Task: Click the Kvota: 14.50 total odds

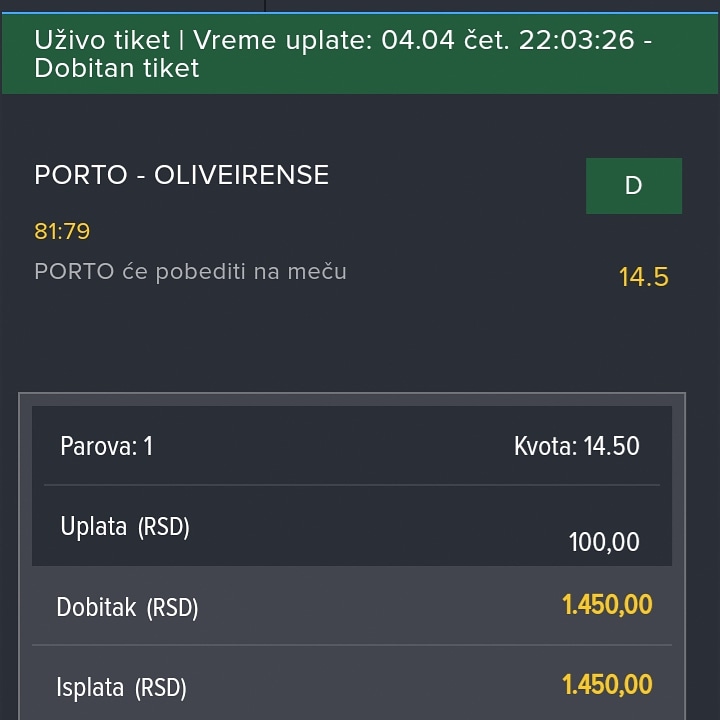Action: click(576, 446)
